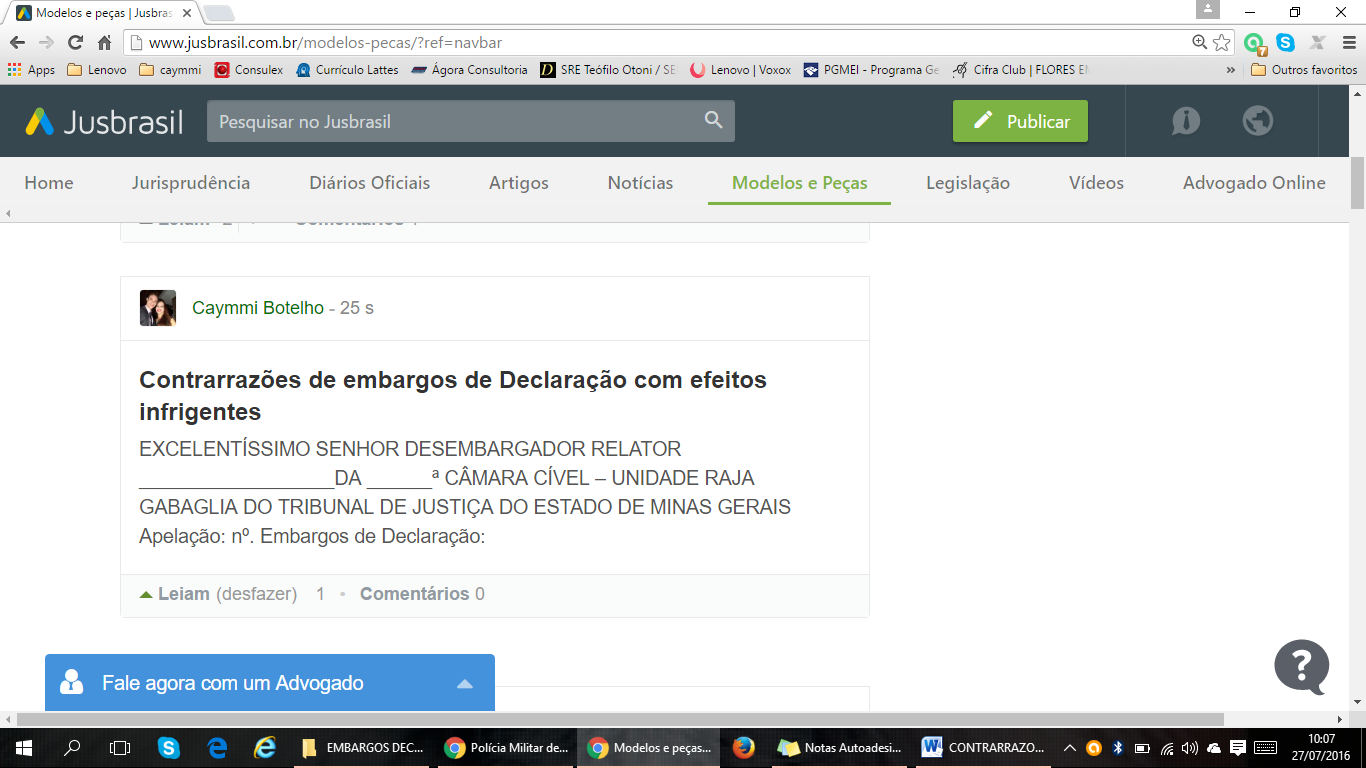The image size is (1366, 768).
Task: Click the taskbar search icon
Action: coord(72,747)
